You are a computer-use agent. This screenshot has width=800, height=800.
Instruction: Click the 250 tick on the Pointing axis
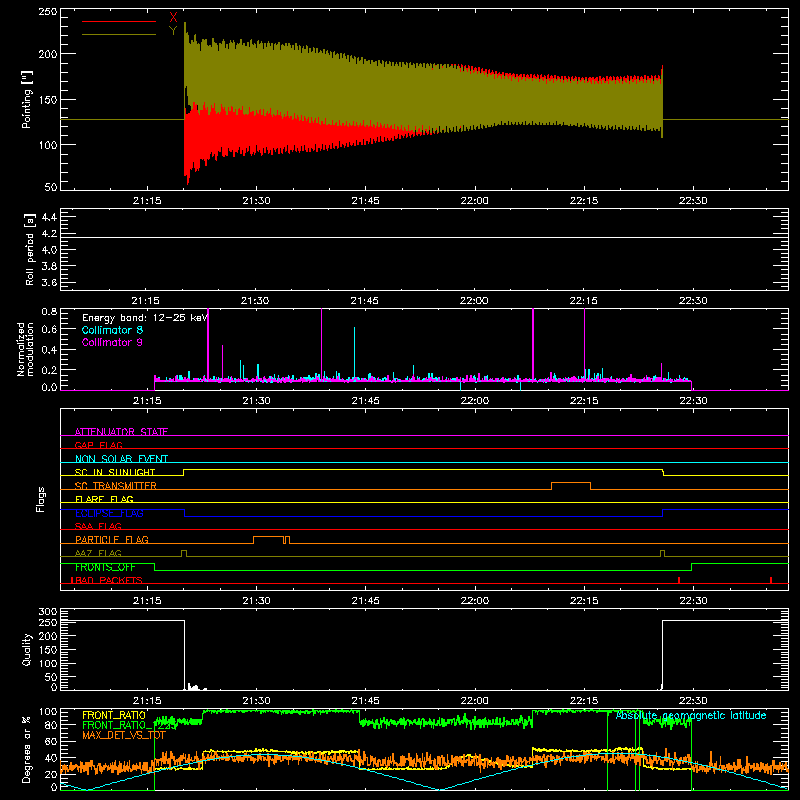pos(47,11)
